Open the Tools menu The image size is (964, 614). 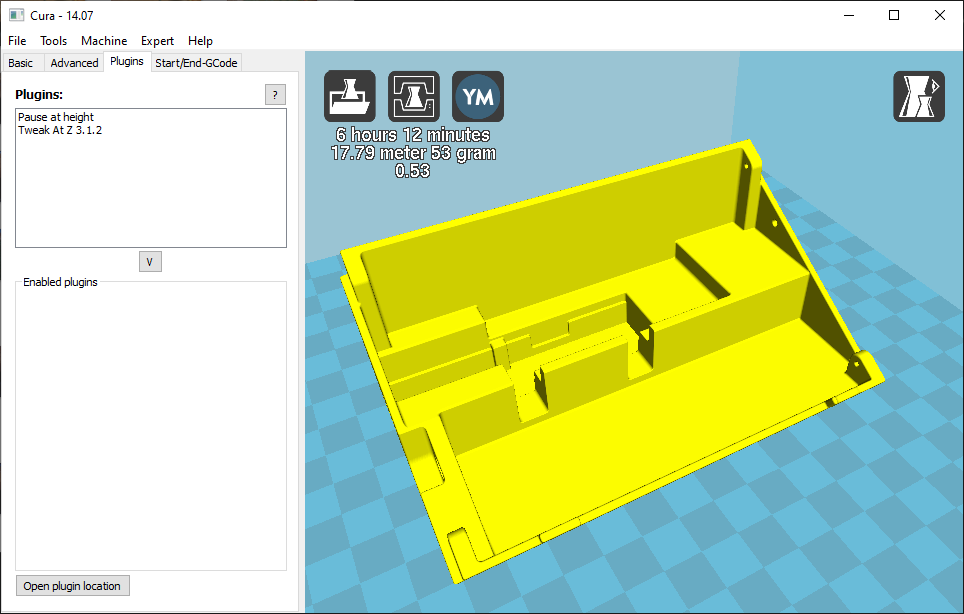53,41
